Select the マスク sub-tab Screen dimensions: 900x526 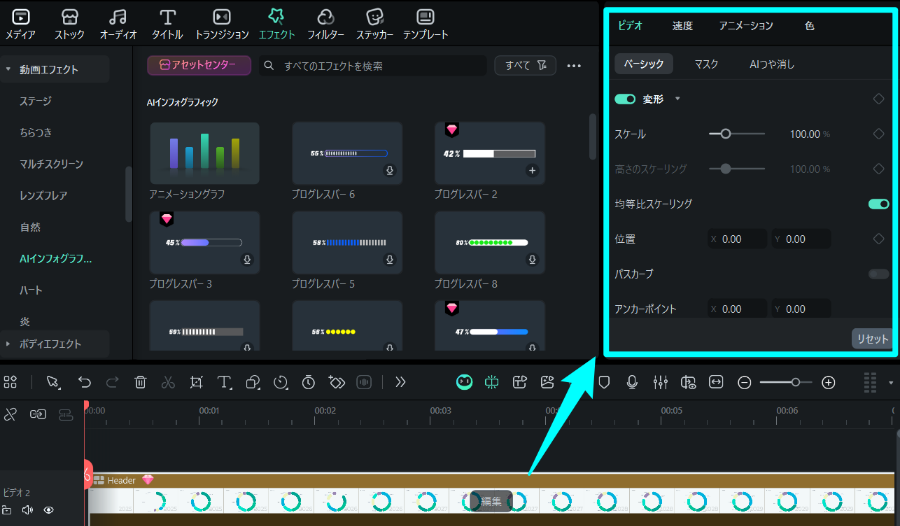click(706, 64)
